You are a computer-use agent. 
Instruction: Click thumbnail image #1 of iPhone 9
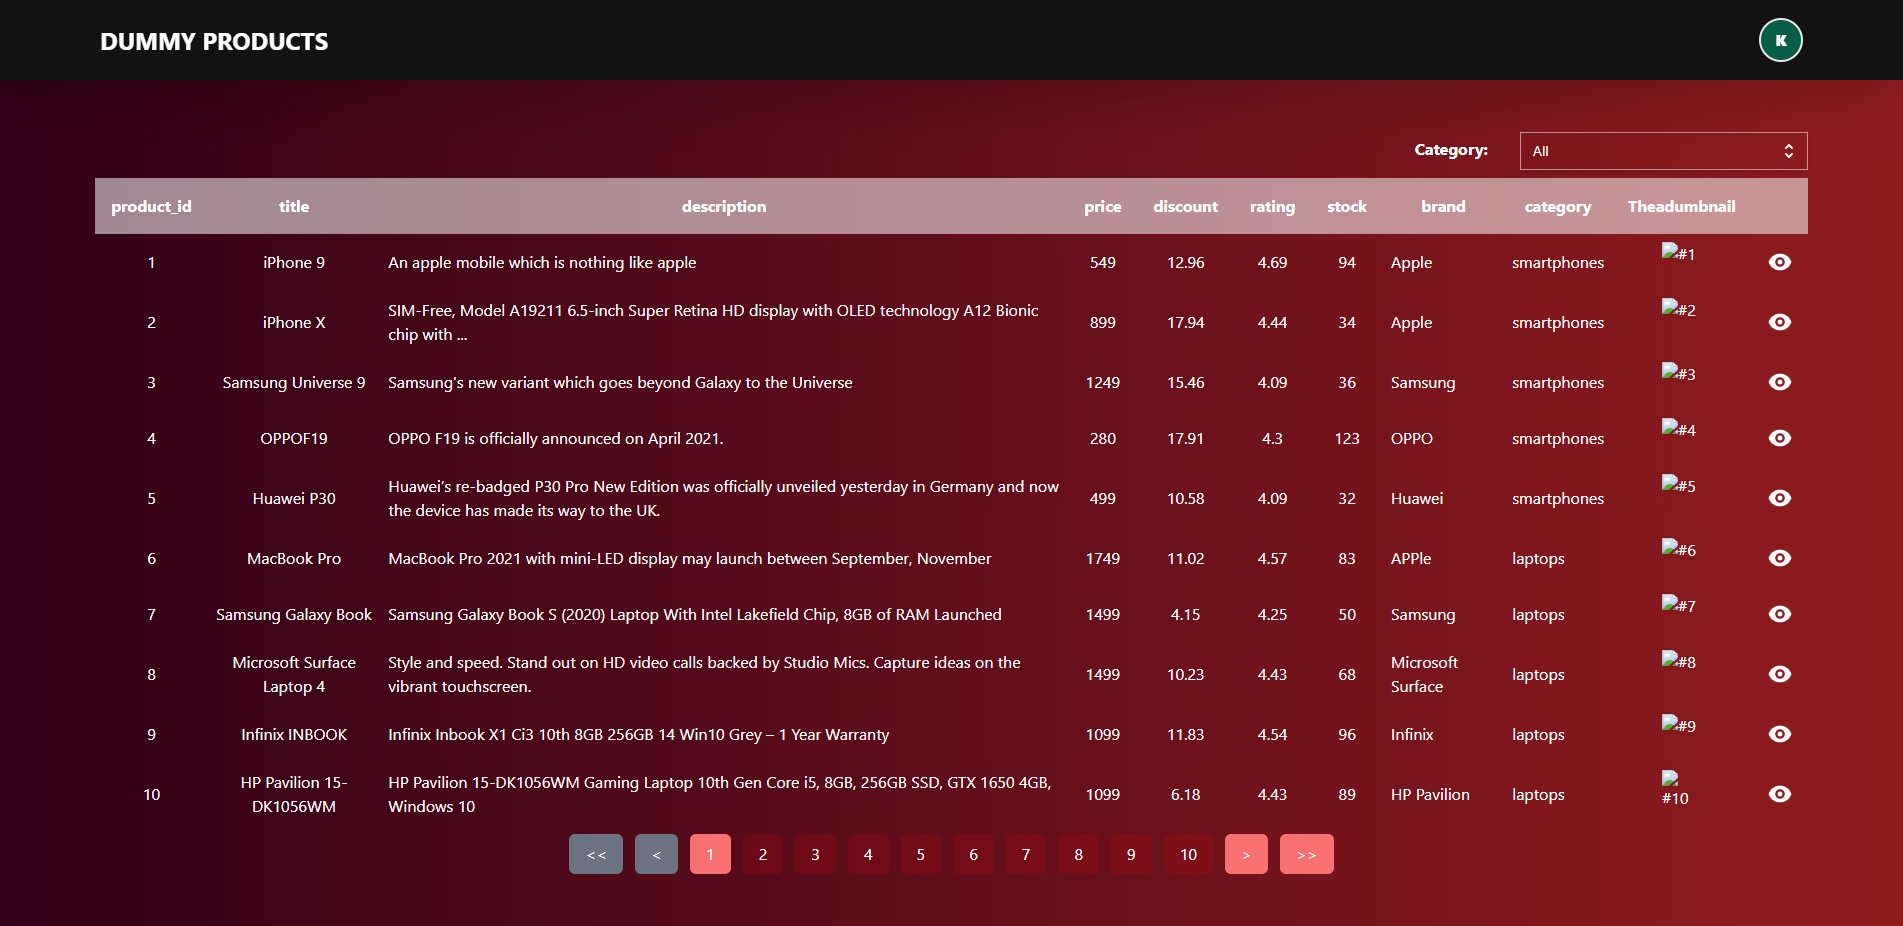pos(1678,252)
